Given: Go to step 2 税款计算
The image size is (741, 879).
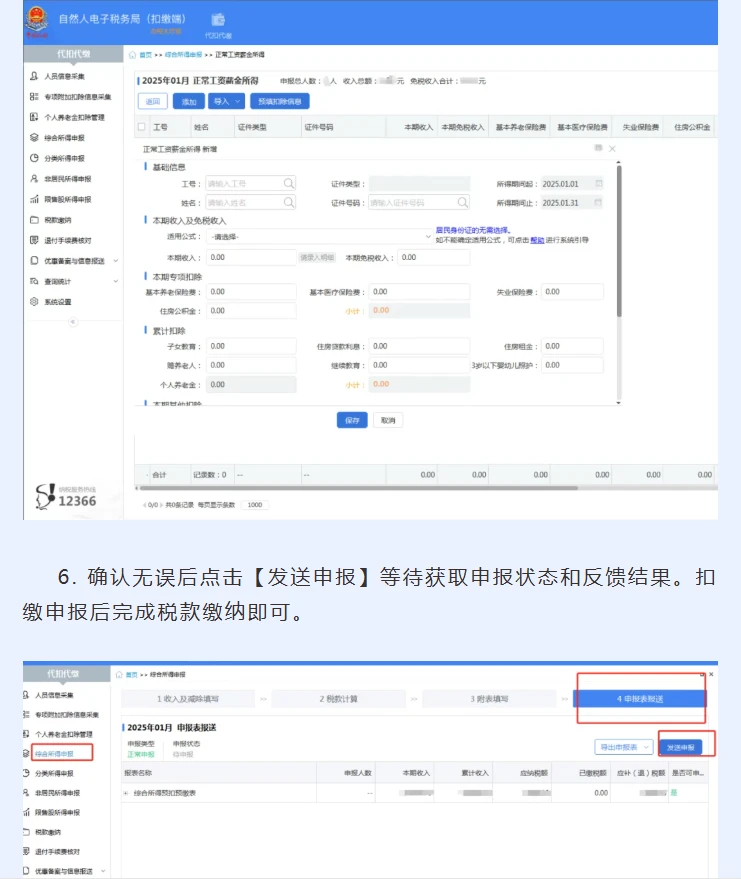Looking at the screenshot, I should 339,699.
